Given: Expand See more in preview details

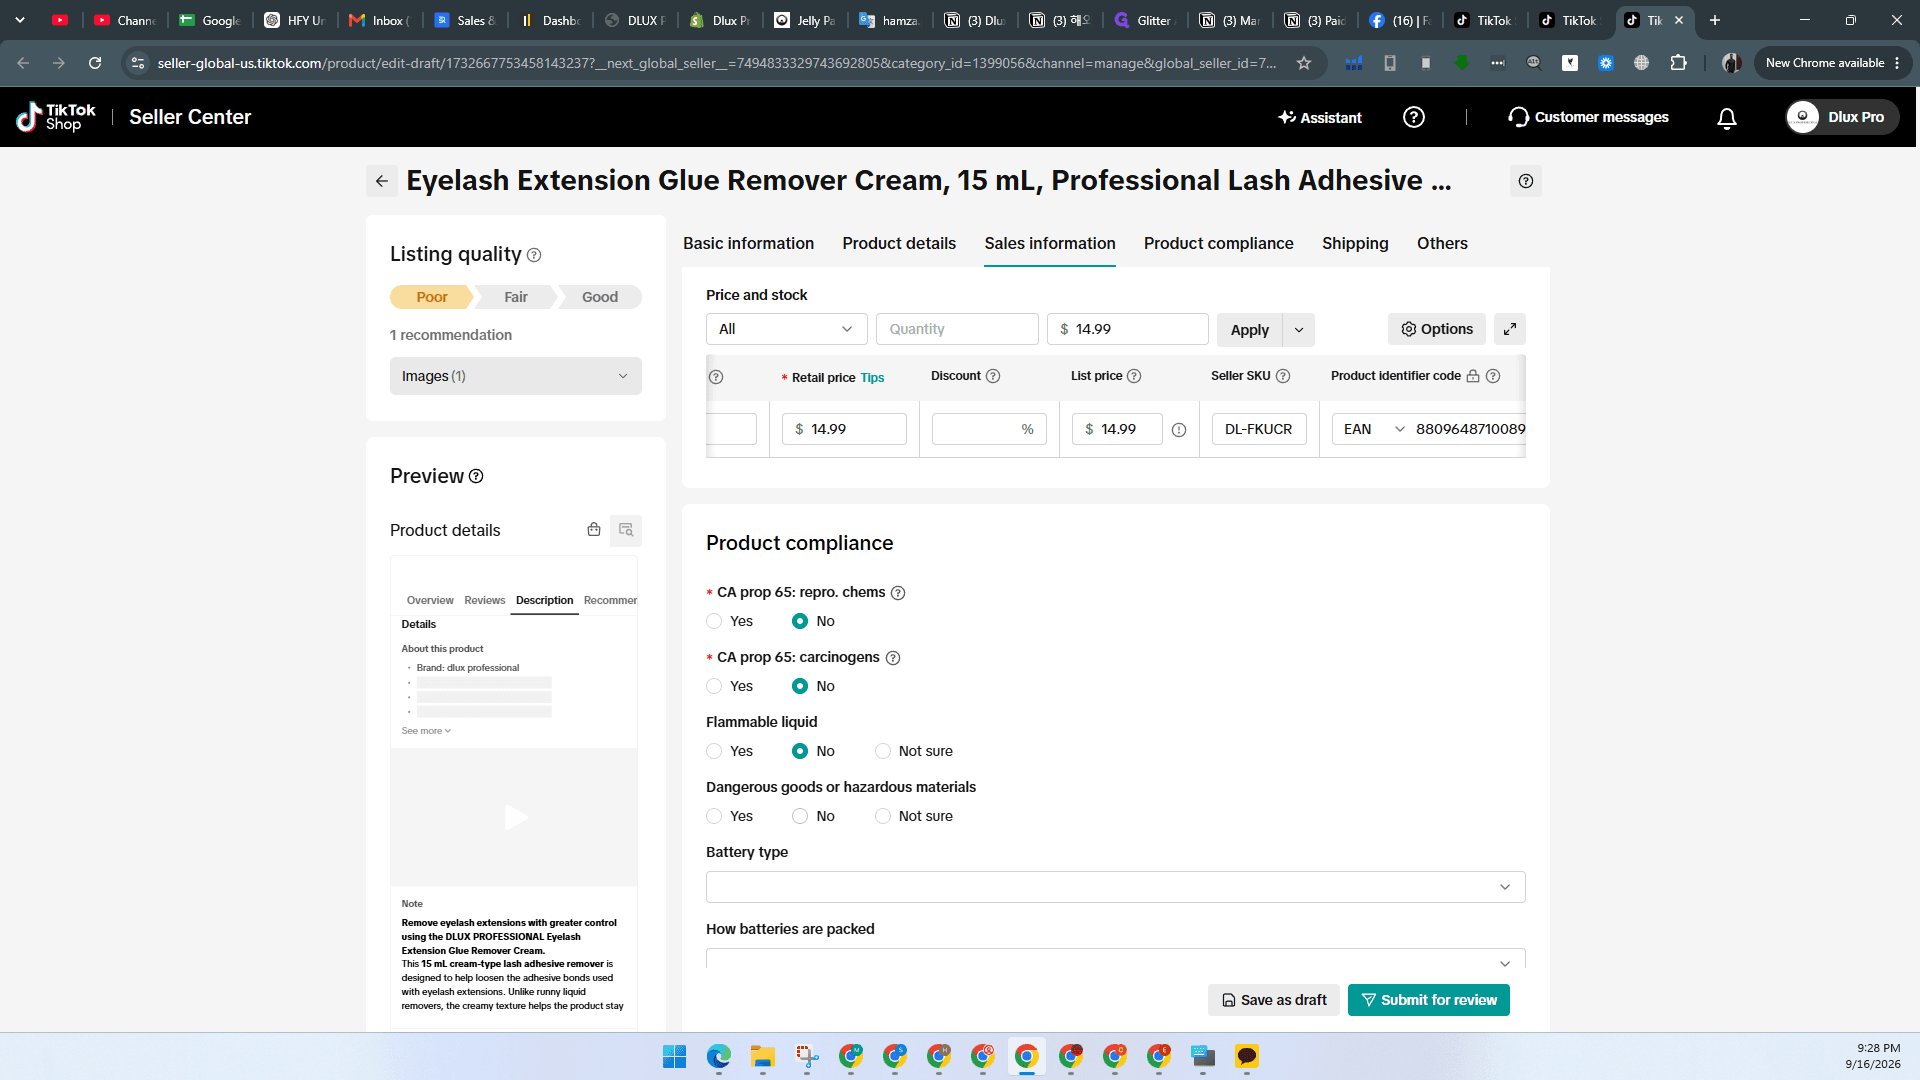Looking at the screenshot, I should click(x=426, y=731).
